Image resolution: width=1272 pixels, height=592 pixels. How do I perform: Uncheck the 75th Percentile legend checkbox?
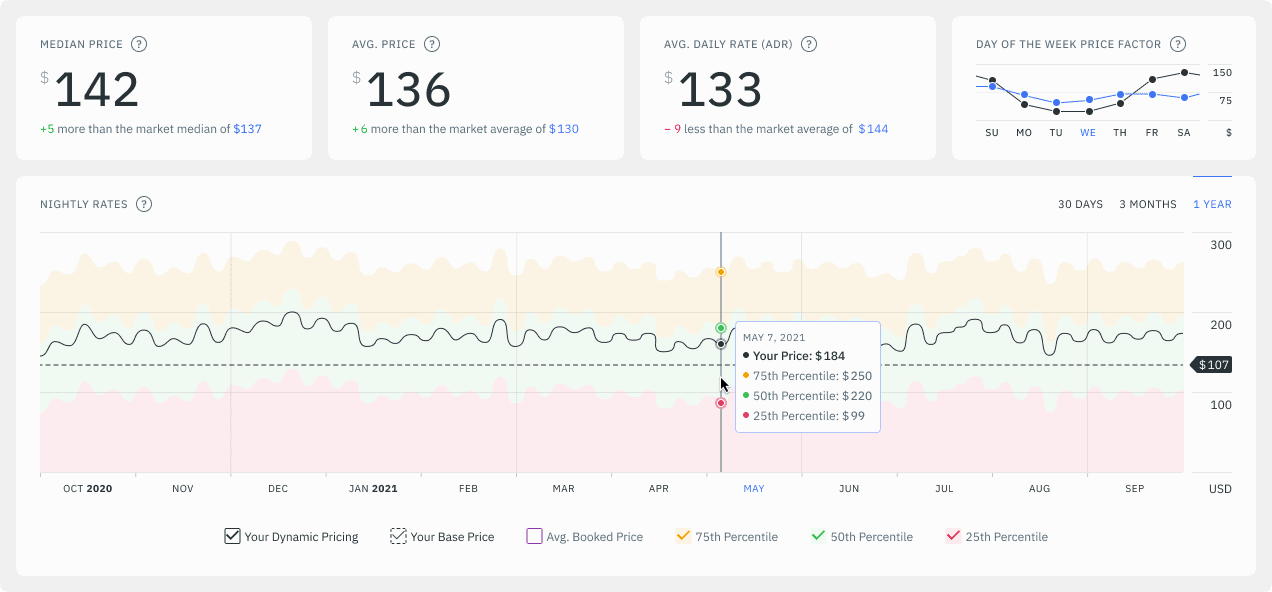pyautogui.click(x=684, y=536)
